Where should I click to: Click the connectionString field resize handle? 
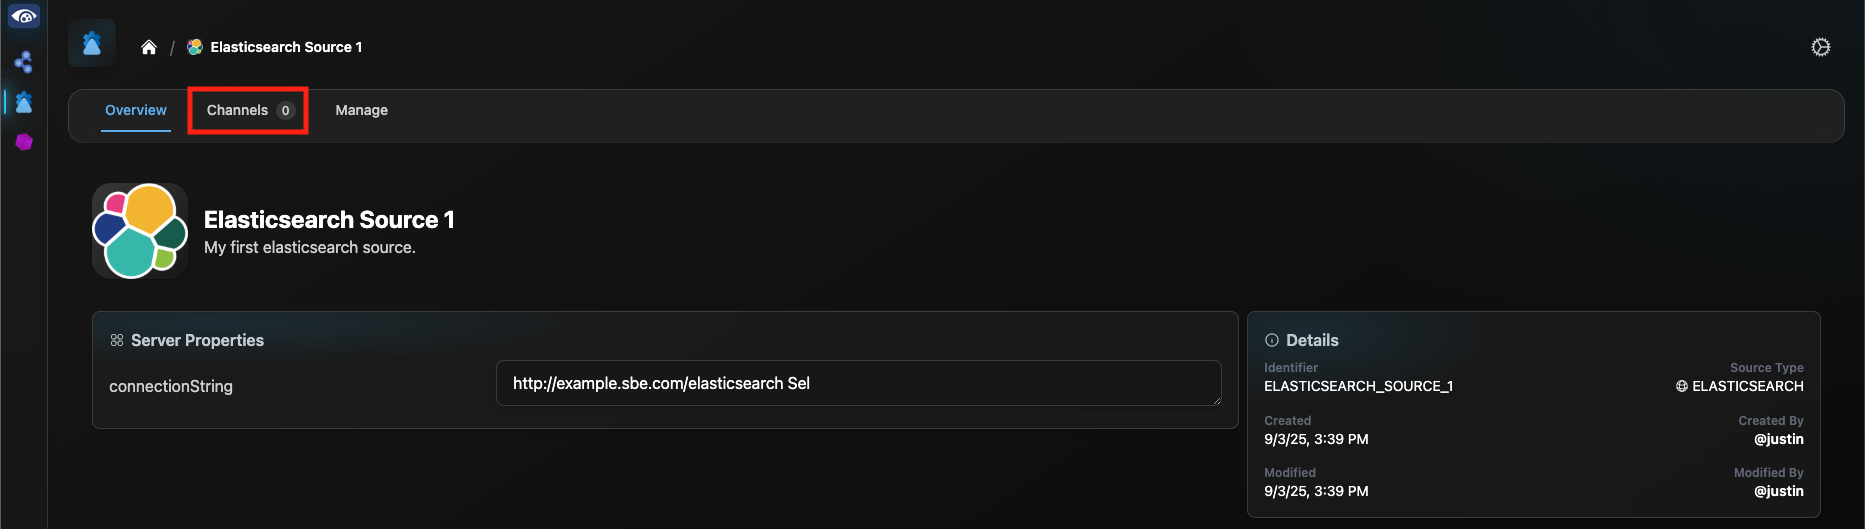click(x=1216, y=400)
